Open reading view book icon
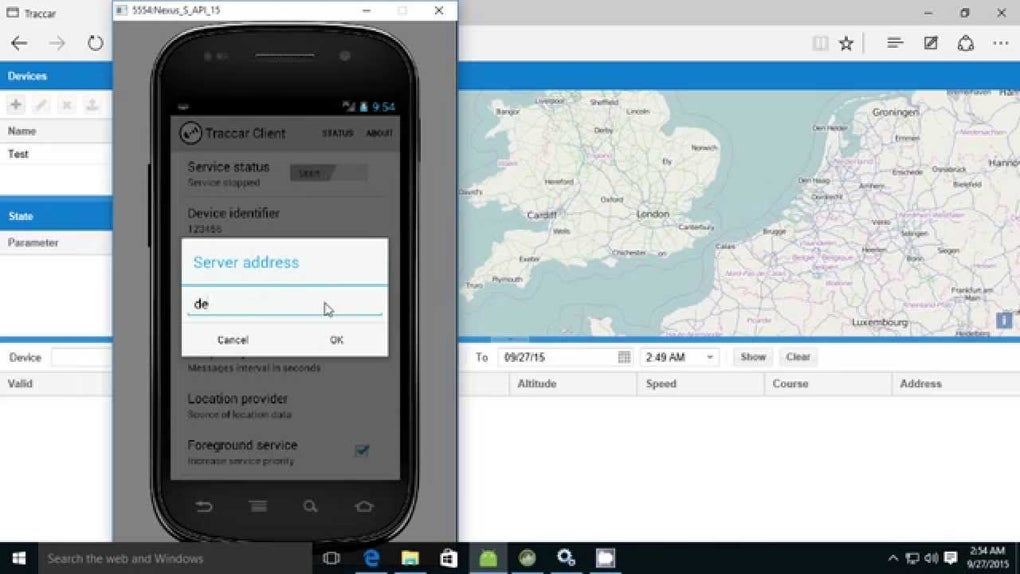This screenshot has height=574, width=1020. click(820, 44)
